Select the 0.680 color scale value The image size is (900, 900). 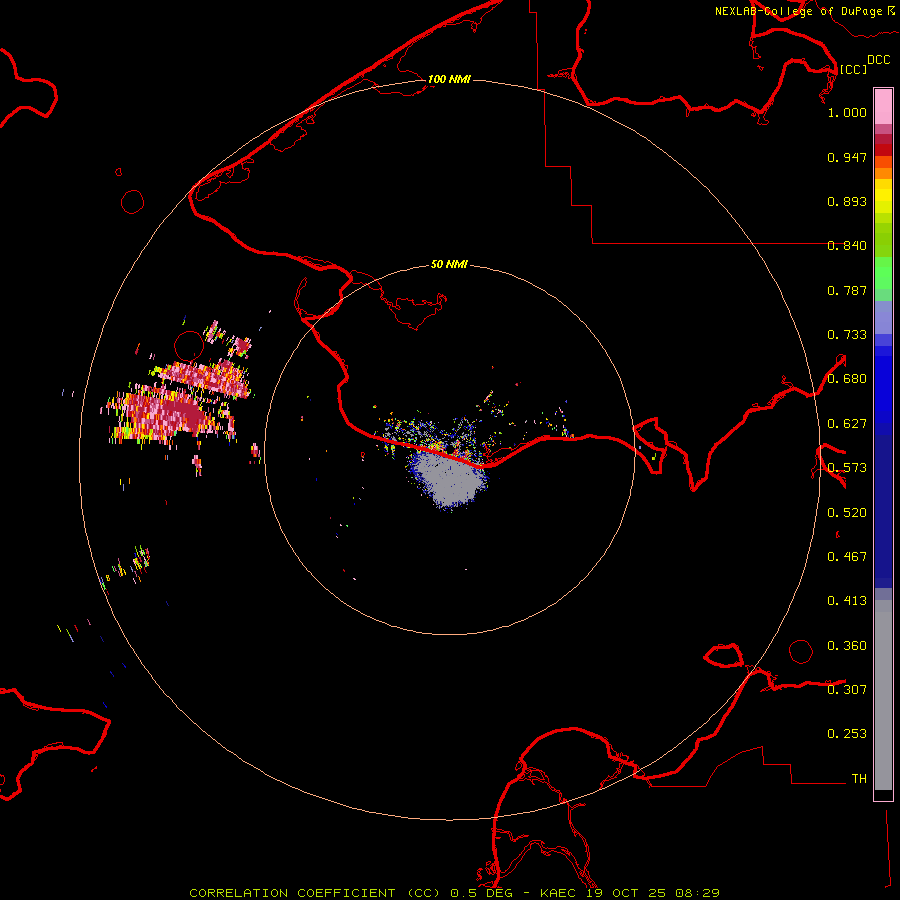tap(847, 379)
